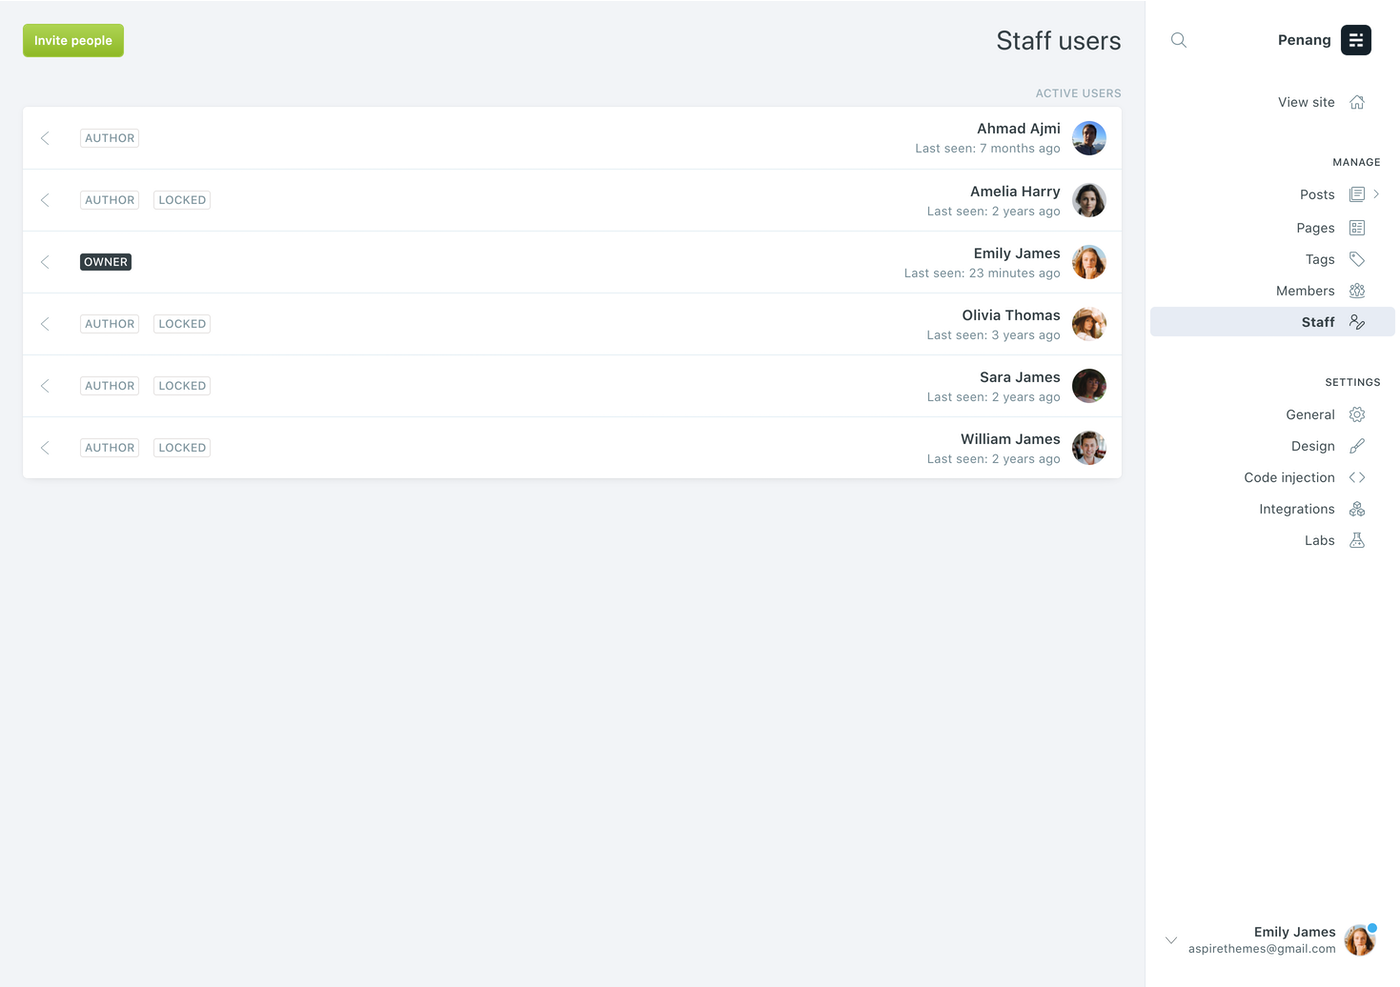This screenshot has width=1400, height=987.
Task: Click the LOCKED badge on Amelia Harry
Action: coord(182,200)
